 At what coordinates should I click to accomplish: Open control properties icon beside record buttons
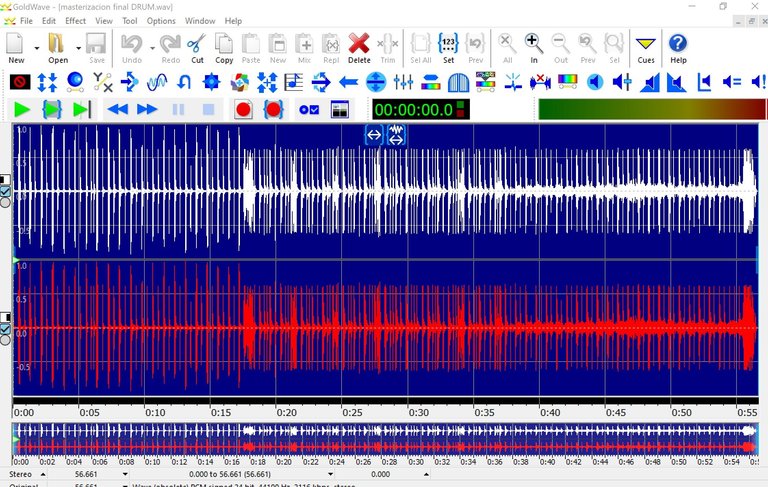click(309, 110)
